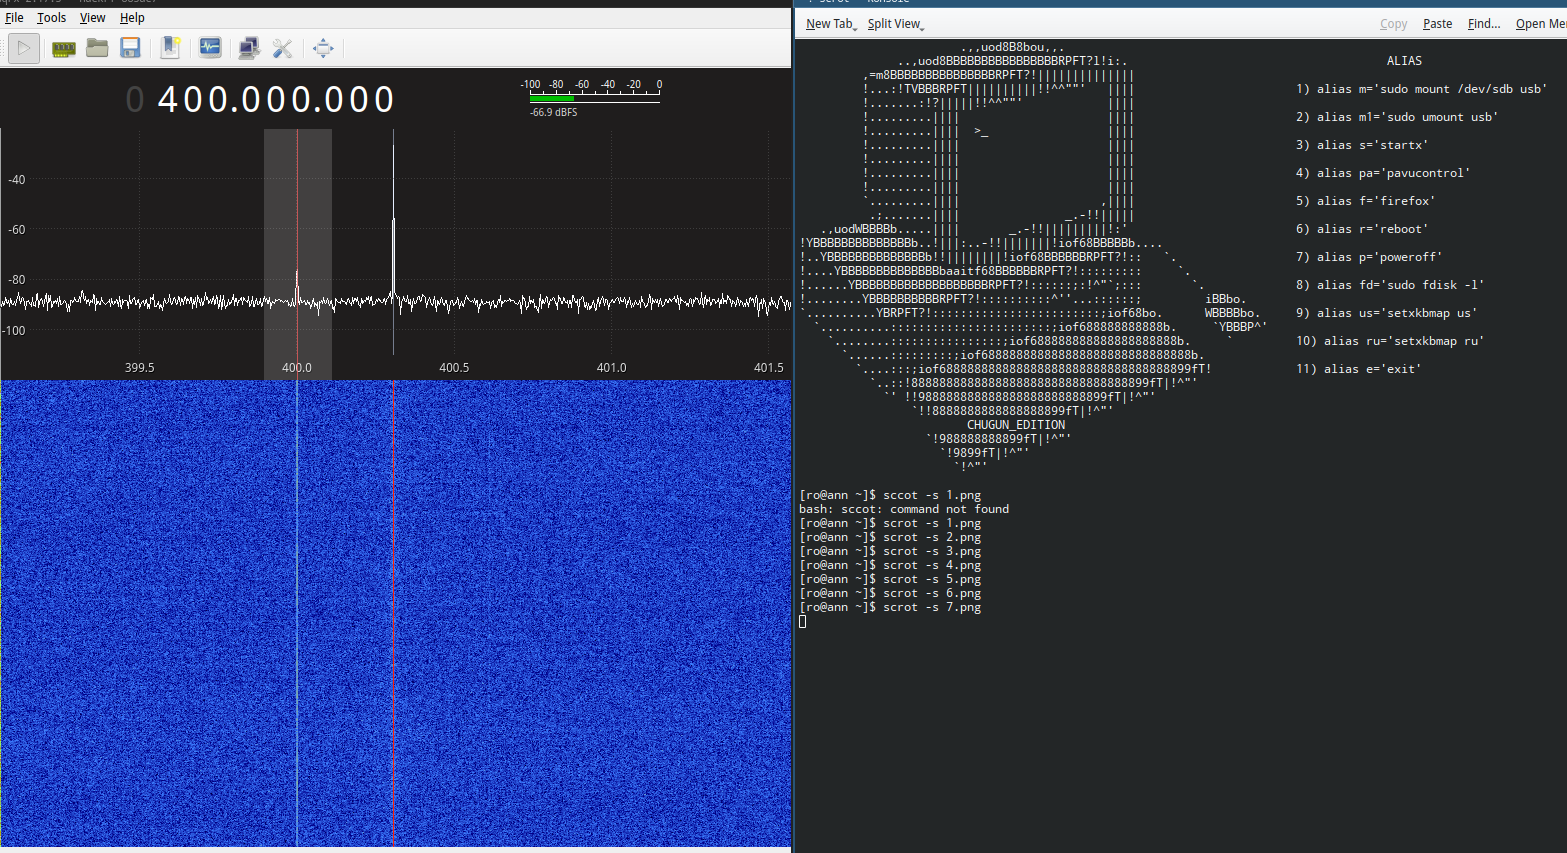Click the tall signal peak in the spectrum
This screenshot has width=1567, height=853.
click(x=393, y=200)
